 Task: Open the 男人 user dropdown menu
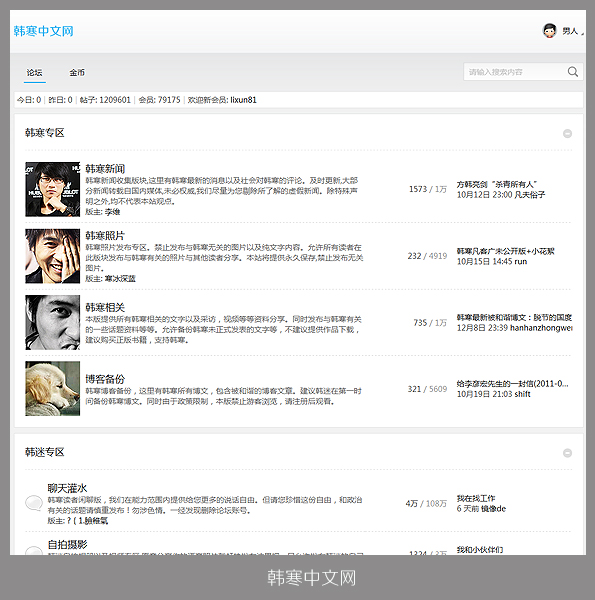coord(573,31)
